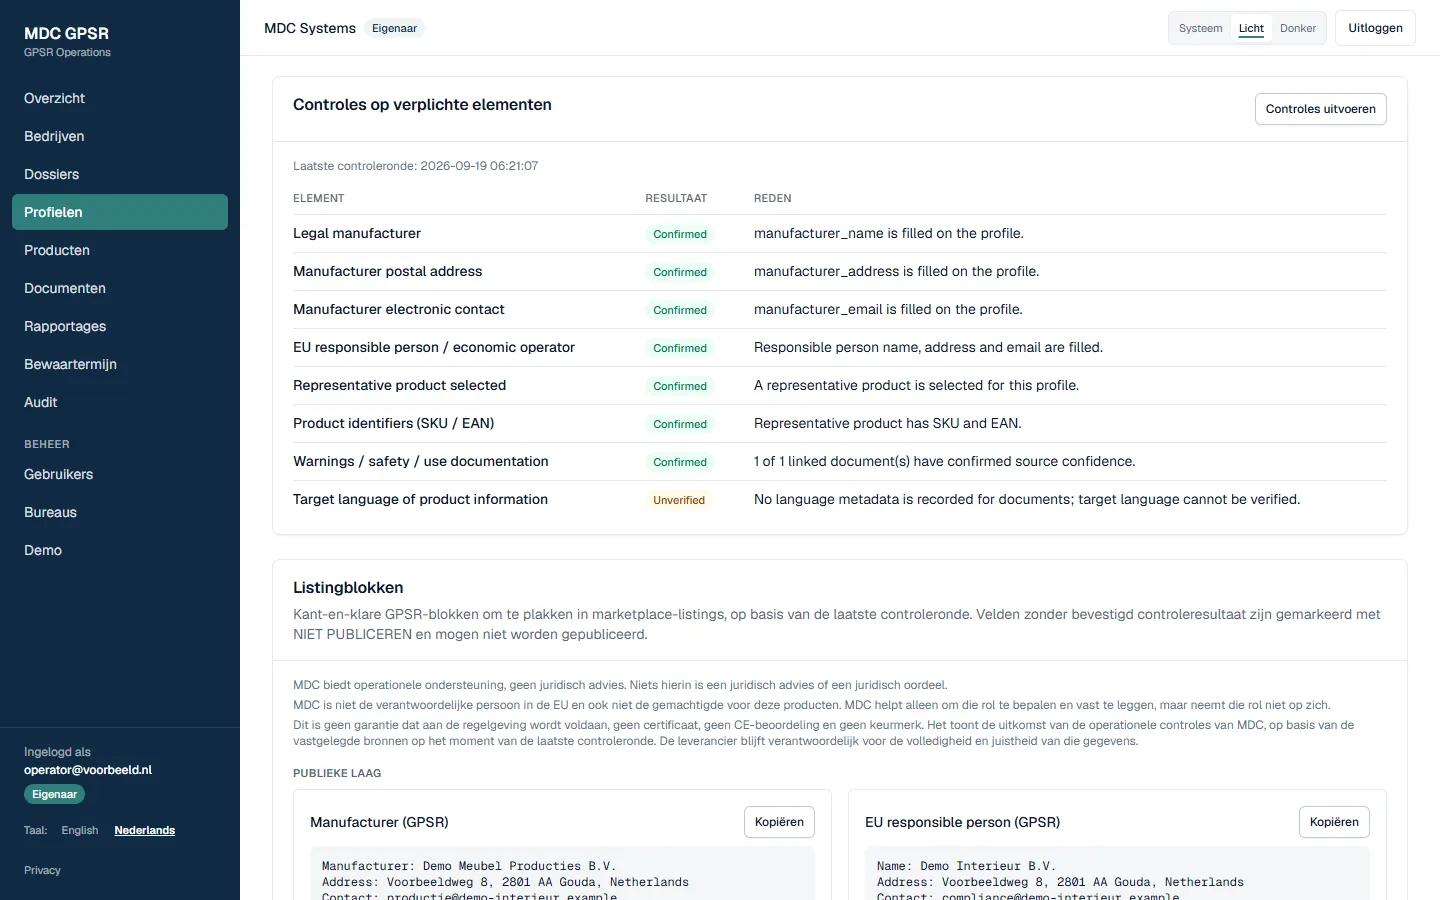This screenshot has height=900, width=1440.
Task: Select Warnings / safety / use documentation
Action: pos(420,461)
